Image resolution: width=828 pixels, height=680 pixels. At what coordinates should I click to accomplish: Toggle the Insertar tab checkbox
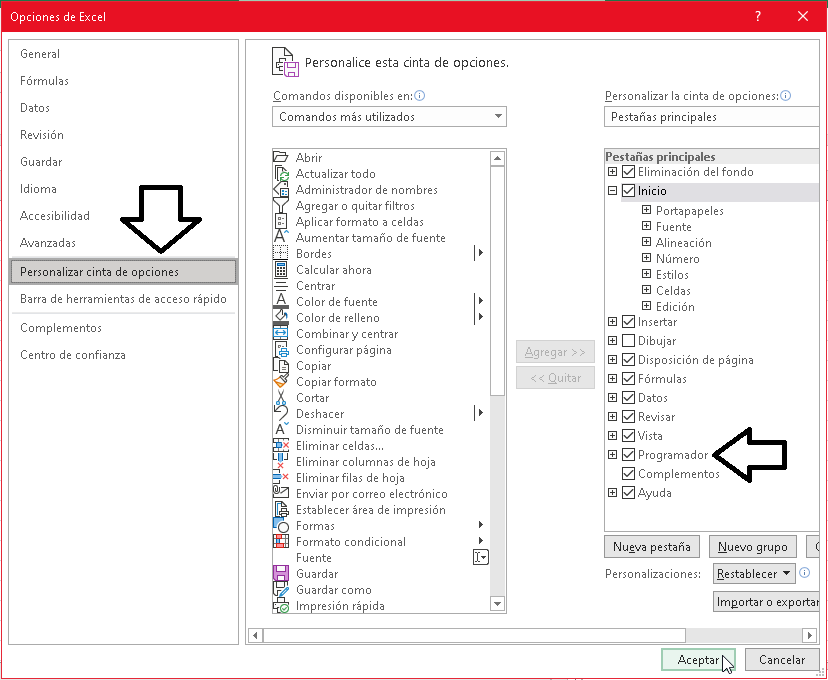[628, 322]
